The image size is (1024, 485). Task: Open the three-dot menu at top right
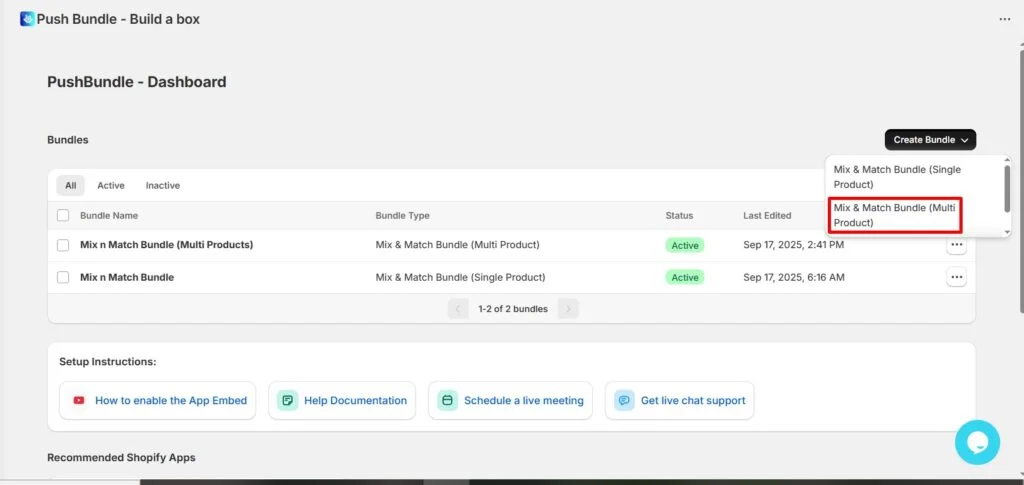click(x=1004, y=20)
